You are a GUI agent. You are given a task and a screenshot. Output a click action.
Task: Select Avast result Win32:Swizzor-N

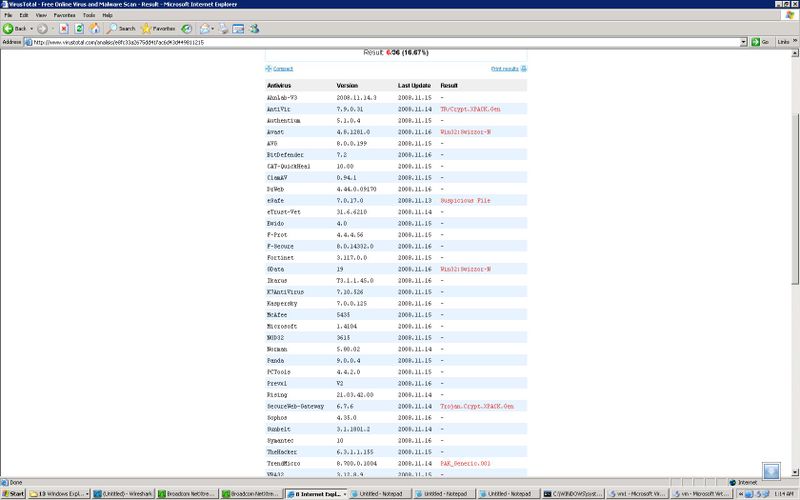(465, 132)
